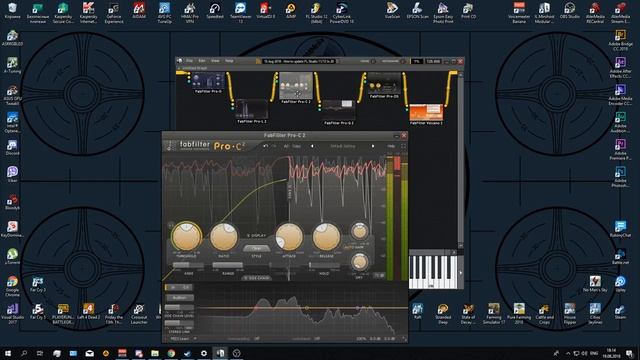Click the 100% output mix button
640x360 pixels.
[361, 338]
